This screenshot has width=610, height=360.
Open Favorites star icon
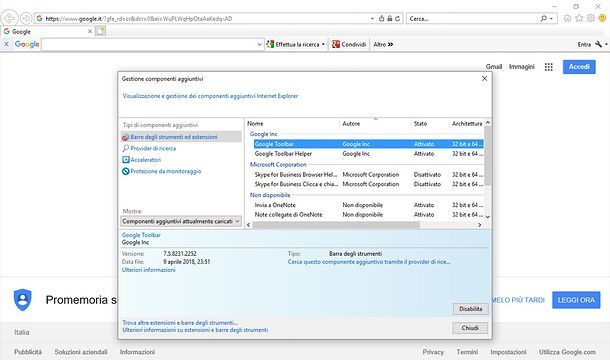pyautogui.click(x=579, y=18)
